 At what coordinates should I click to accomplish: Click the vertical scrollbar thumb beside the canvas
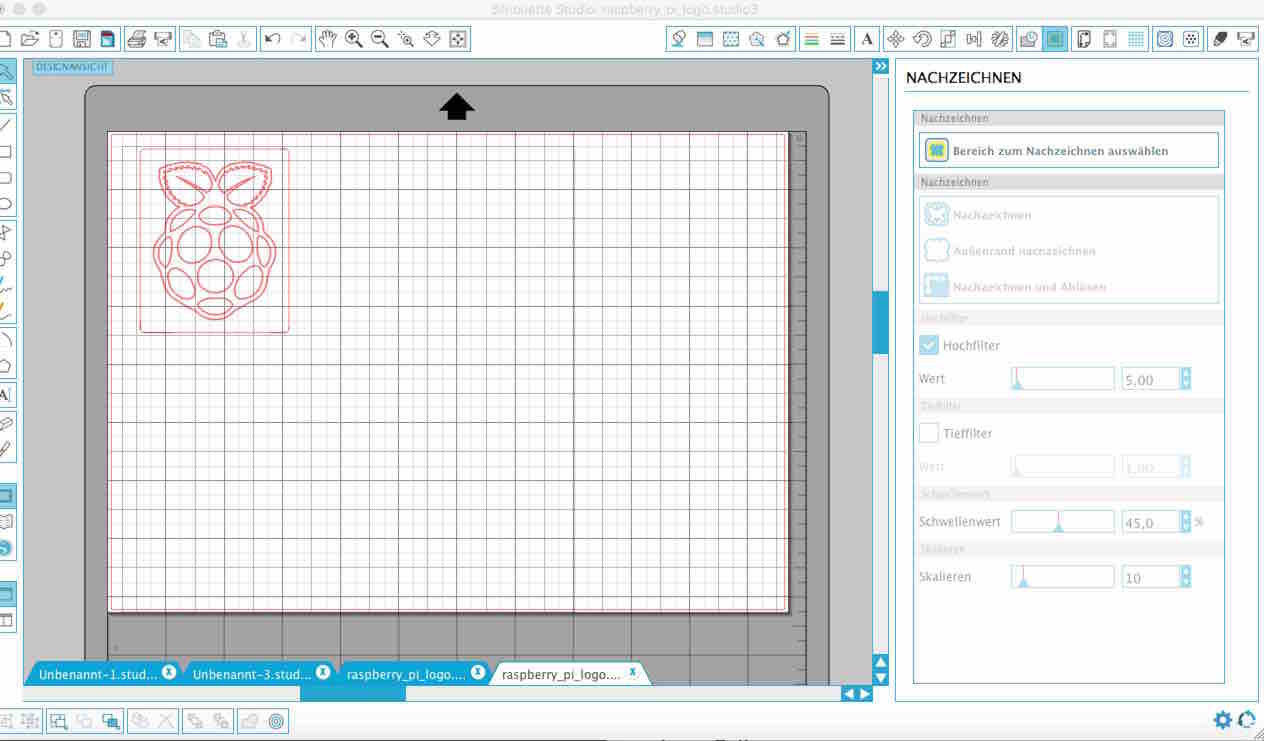click(x=880, y=322)
